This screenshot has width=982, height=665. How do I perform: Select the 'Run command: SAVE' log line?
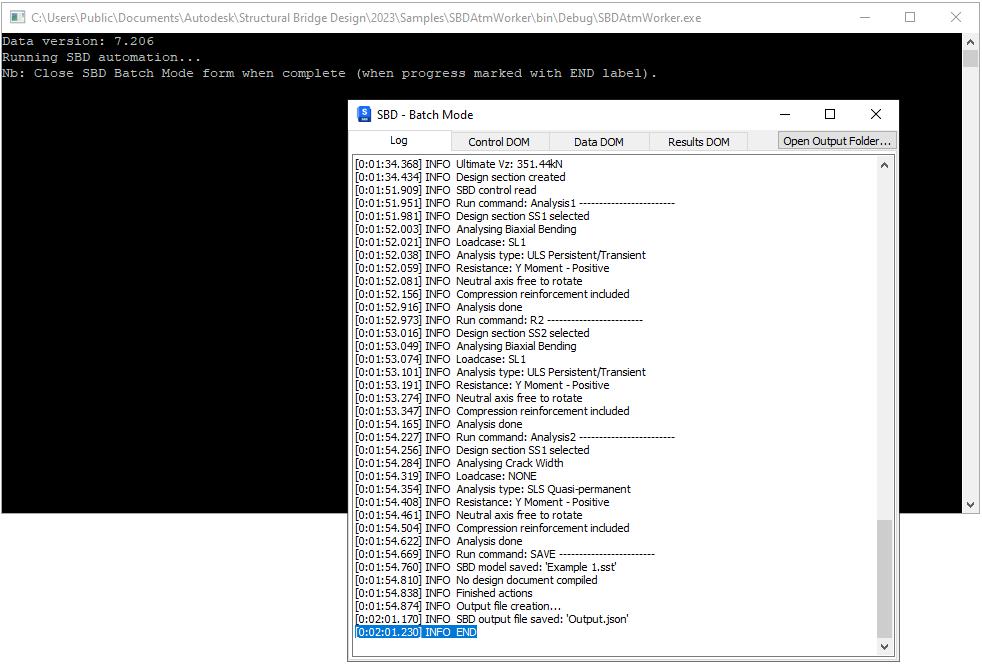click(505, 554)
